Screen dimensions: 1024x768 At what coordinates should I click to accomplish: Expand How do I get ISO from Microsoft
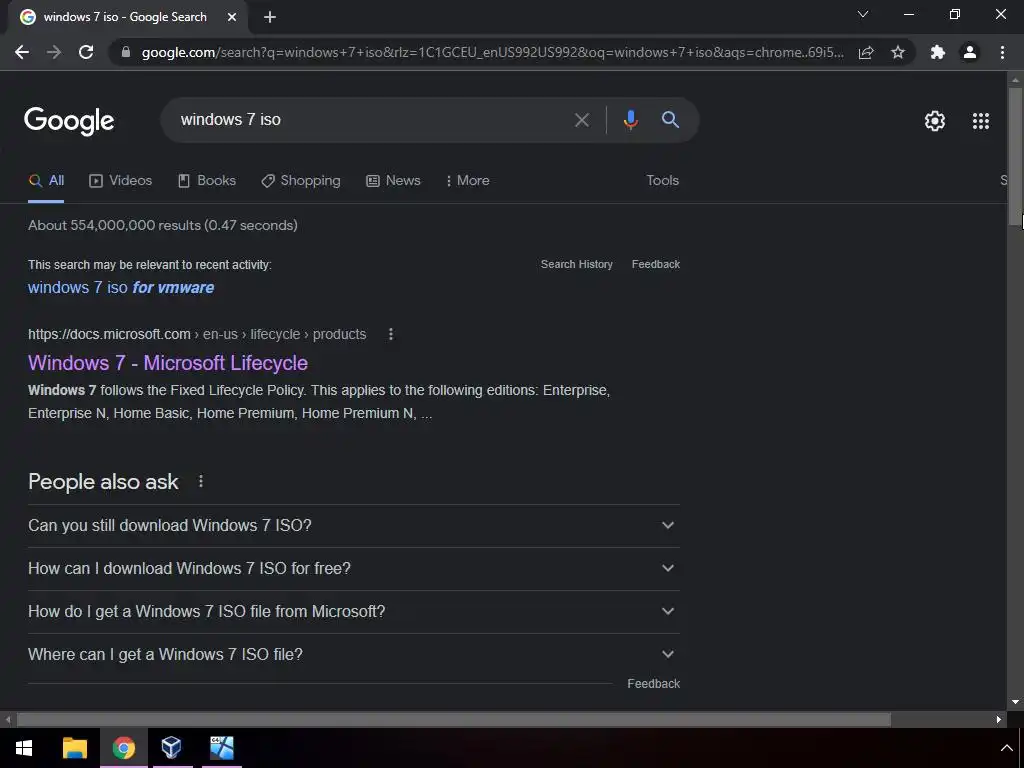(x=354, y=612)
